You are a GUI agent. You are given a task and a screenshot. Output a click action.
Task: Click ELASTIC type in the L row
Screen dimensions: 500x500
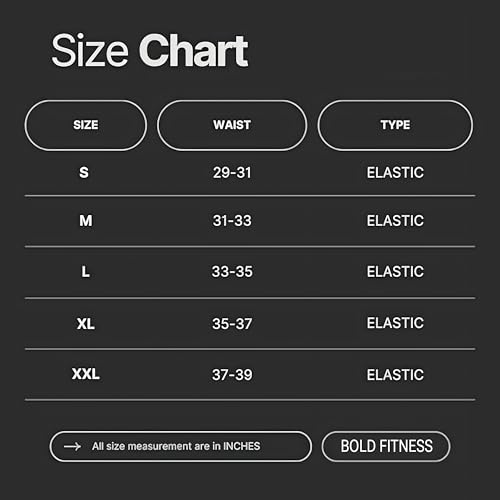click(395, 272)
